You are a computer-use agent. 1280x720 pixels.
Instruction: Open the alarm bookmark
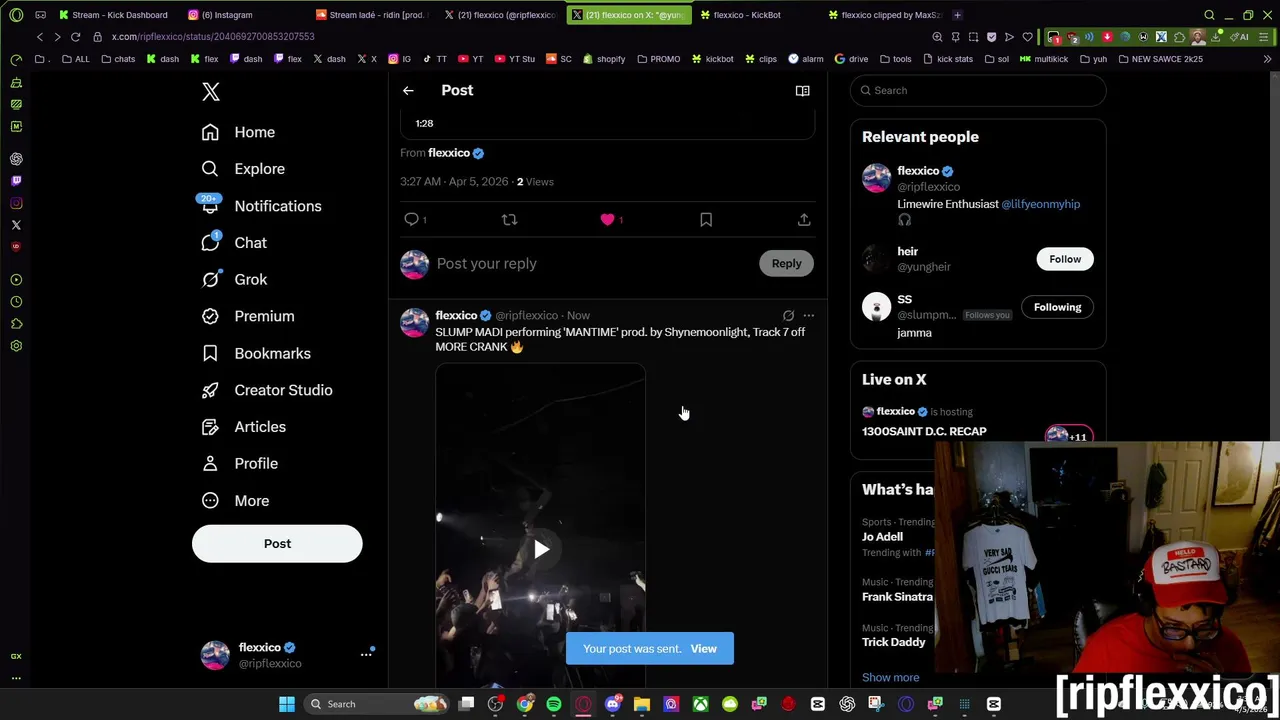(806, 59)
